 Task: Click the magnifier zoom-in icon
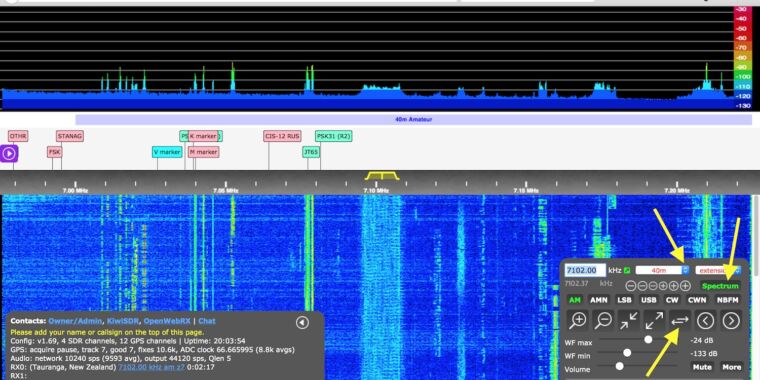coord(578,320)
